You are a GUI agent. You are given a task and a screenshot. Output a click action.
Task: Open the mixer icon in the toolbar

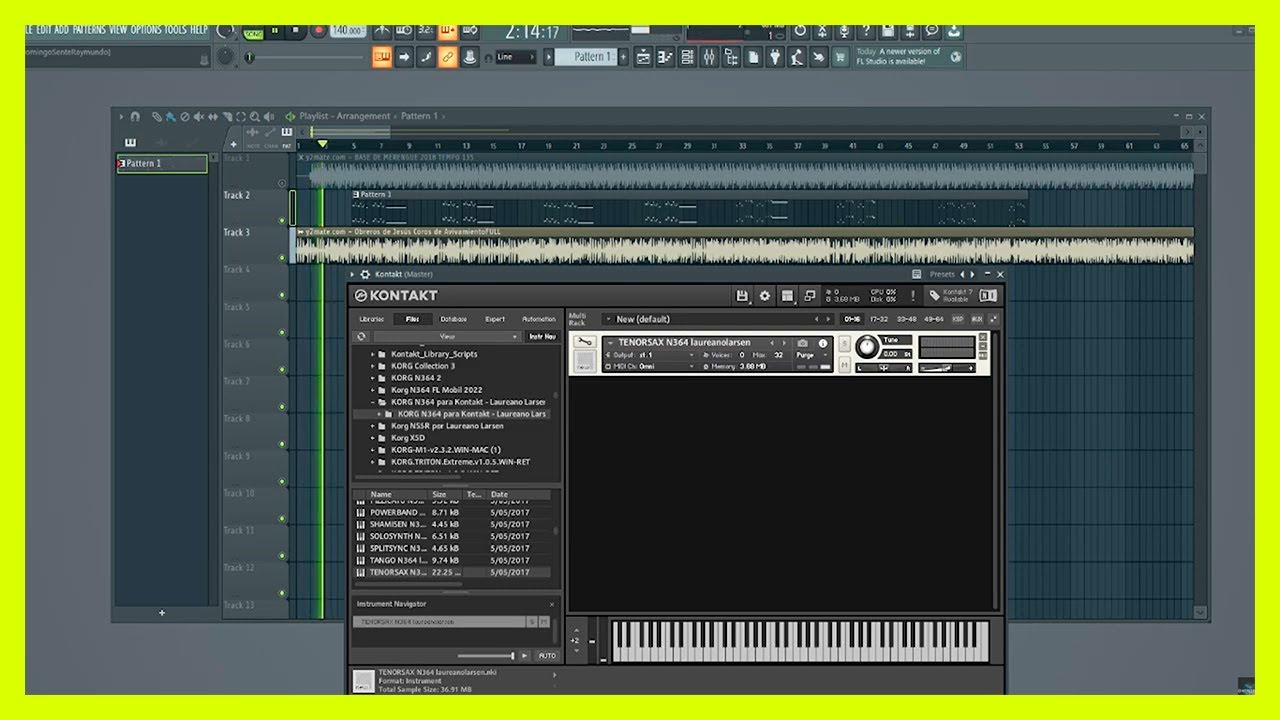coord(709,58)
